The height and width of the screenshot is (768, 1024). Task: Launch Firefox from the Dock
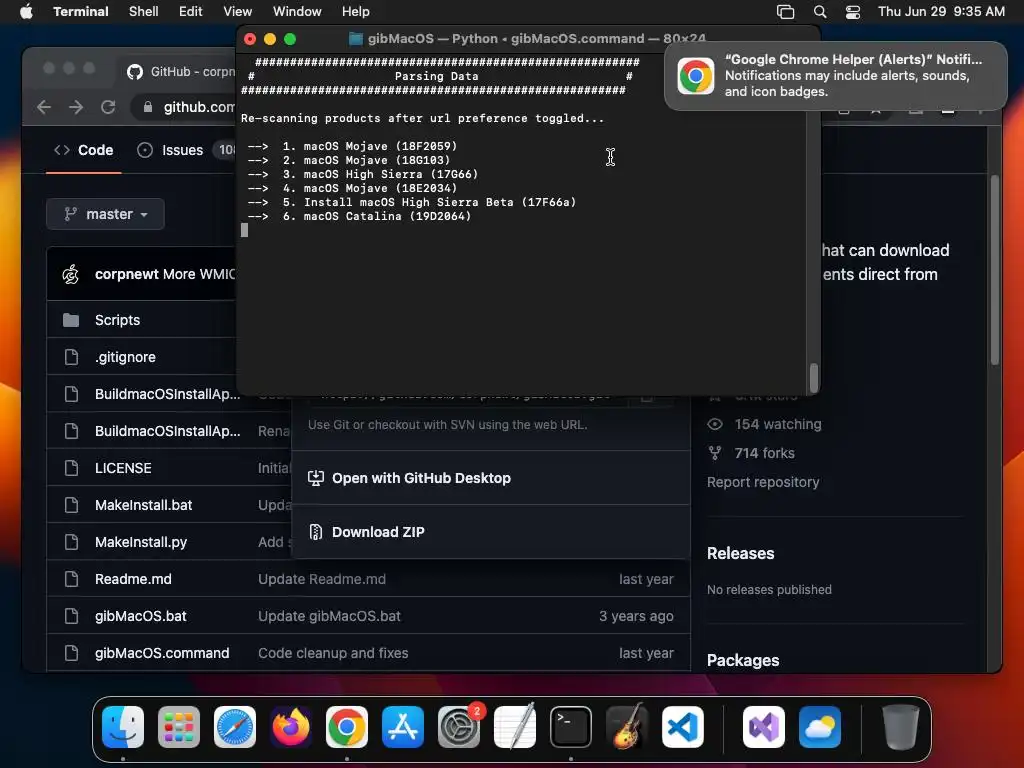(291, 727)
